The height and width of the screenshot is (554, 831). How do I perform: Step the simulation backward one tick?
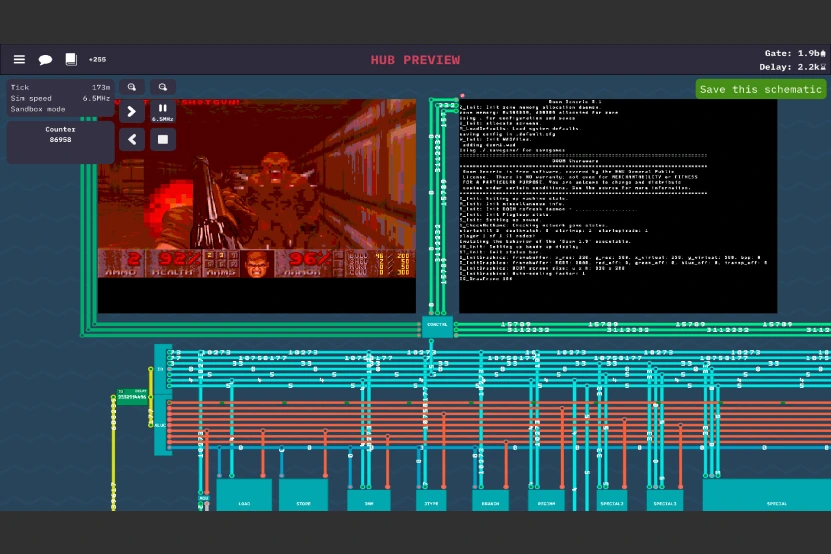[131, 139]
